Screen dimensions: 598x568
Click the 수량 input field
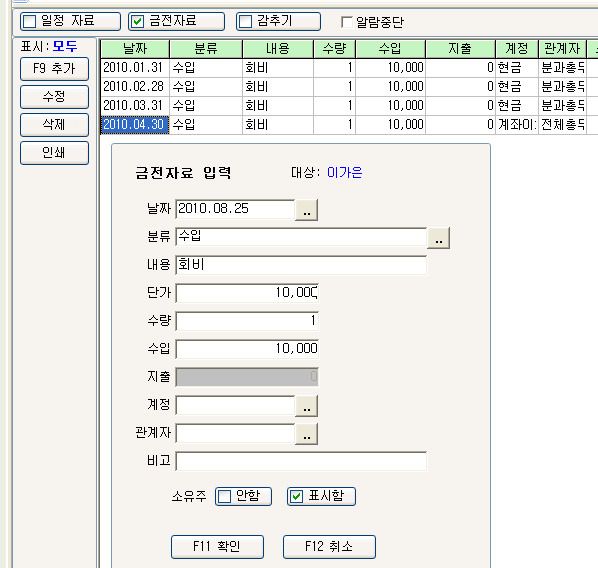point(247,321)
